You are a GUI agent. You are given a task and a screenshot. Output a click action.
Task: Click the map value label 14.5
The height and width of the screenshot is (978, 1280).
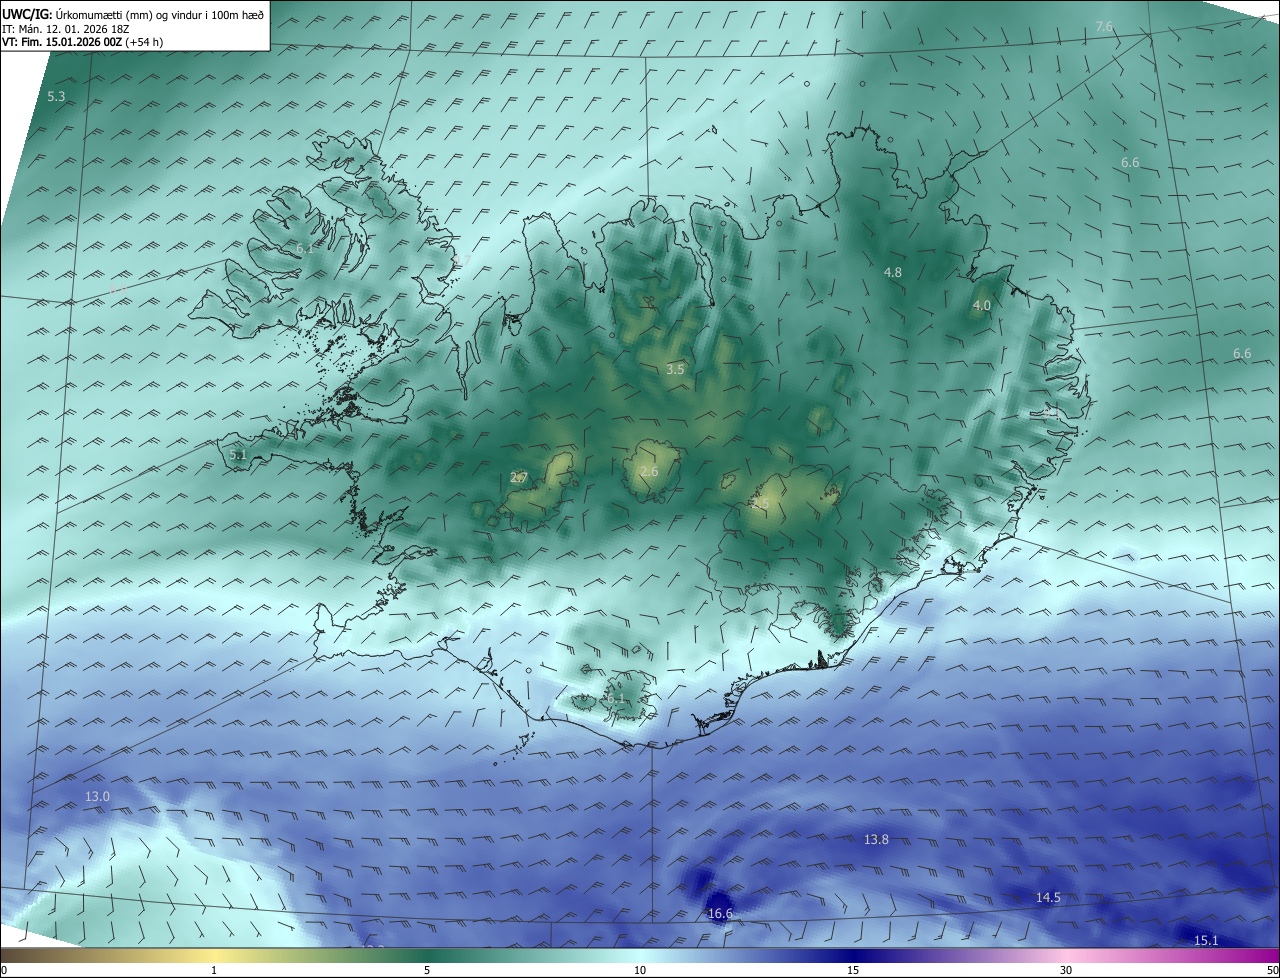pos(1048,899)
